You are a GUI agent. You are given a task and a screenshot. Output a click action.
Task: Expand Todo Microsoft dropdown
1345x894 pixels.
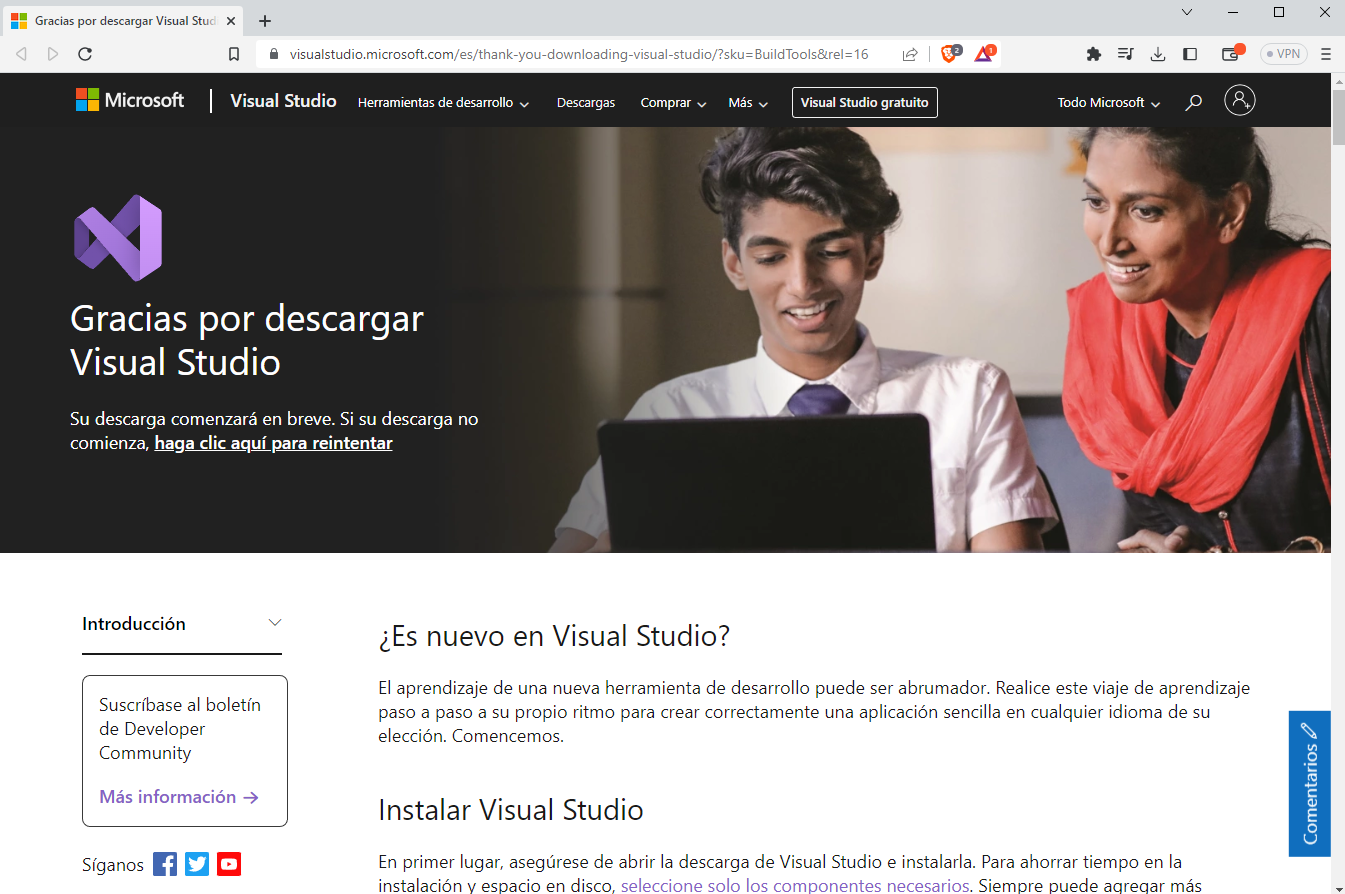coord(1109,102)
